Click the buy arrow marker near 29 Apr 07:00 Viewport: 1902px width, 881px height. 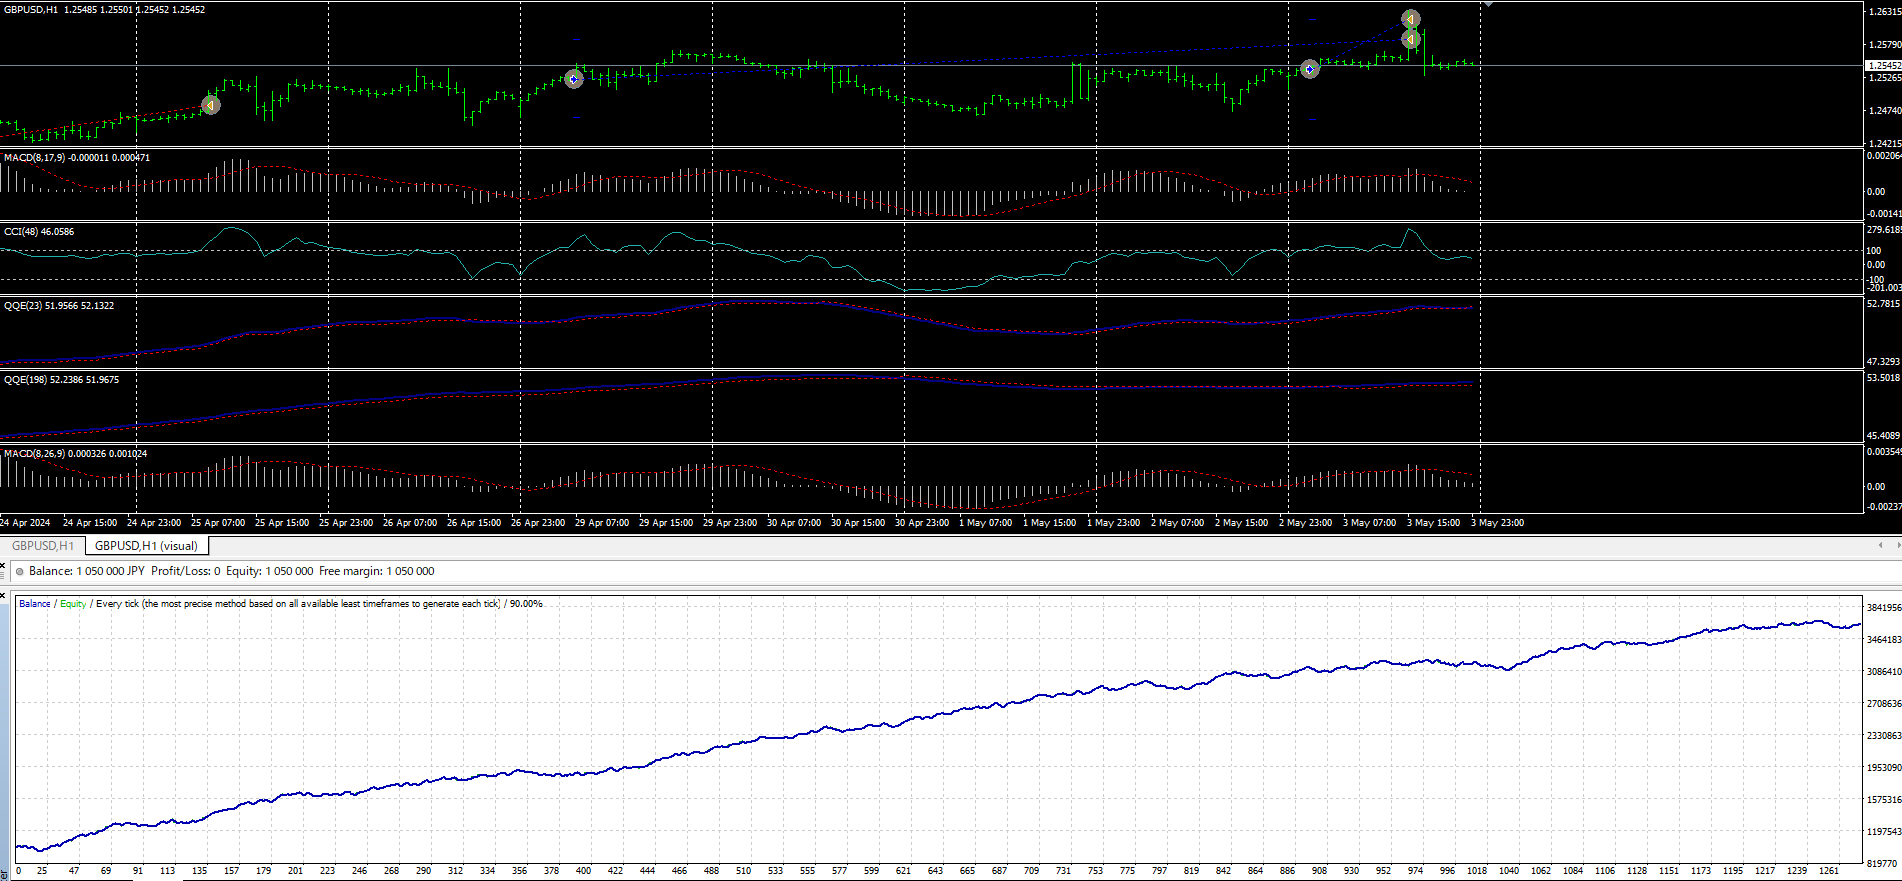point(574,79)
